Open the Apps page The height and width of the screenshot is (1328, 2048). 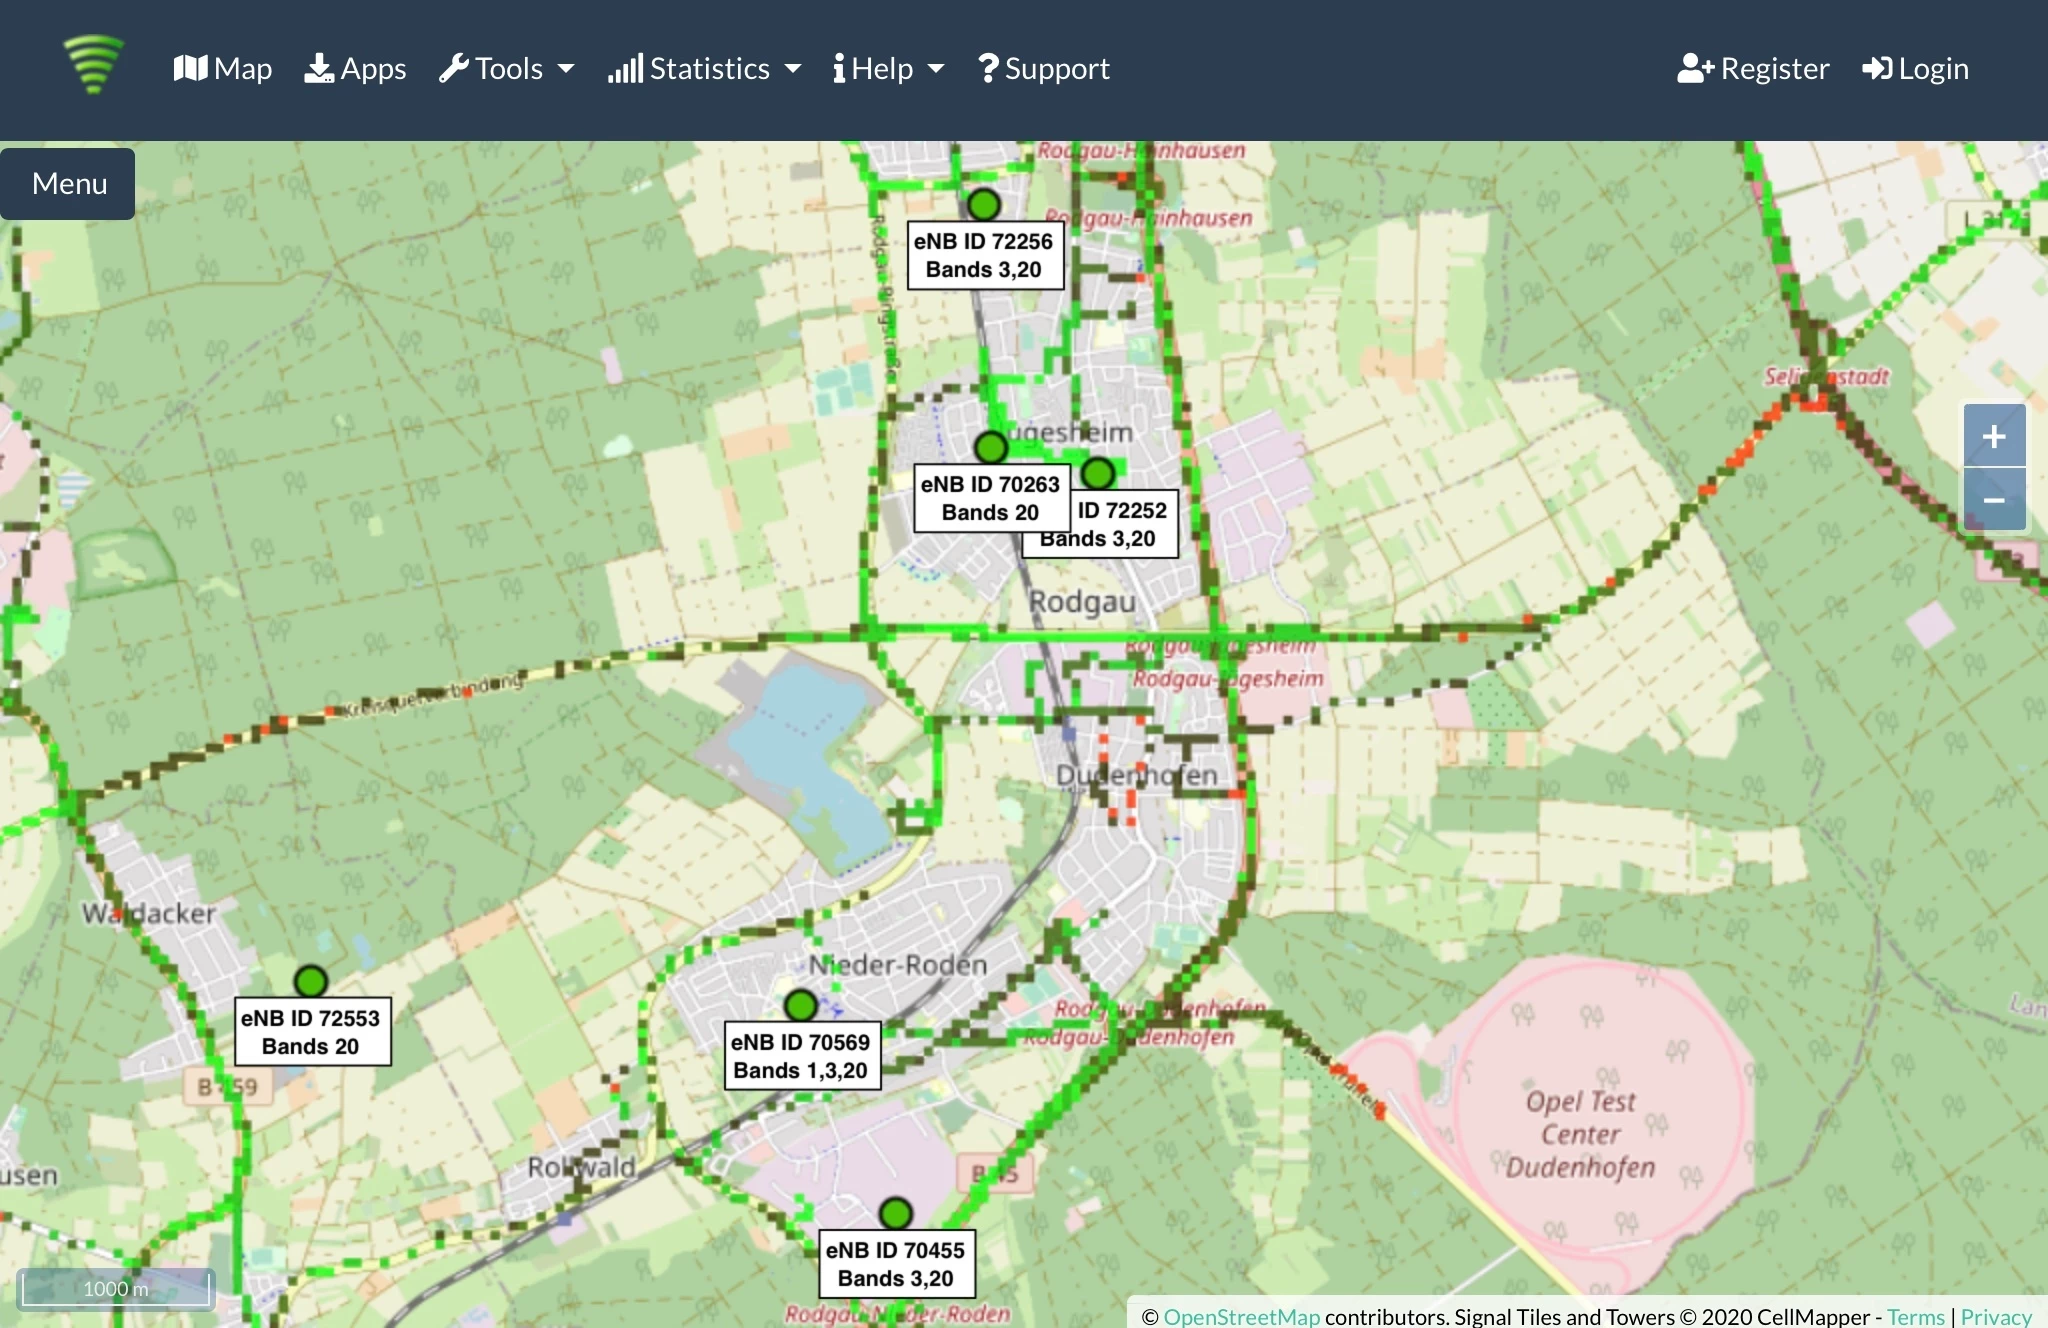tap(356, 69)
